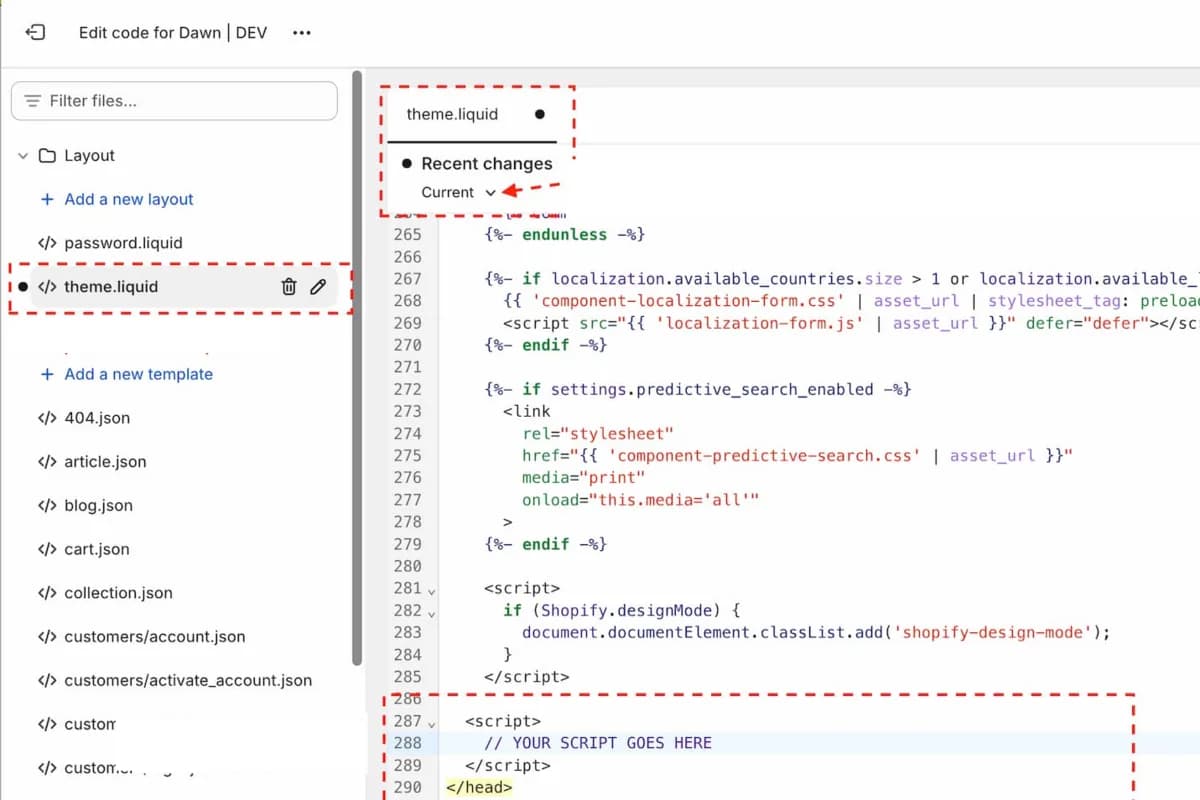
Task: Click the plus icon beside Add a new layout
Action: click(47, 199)
